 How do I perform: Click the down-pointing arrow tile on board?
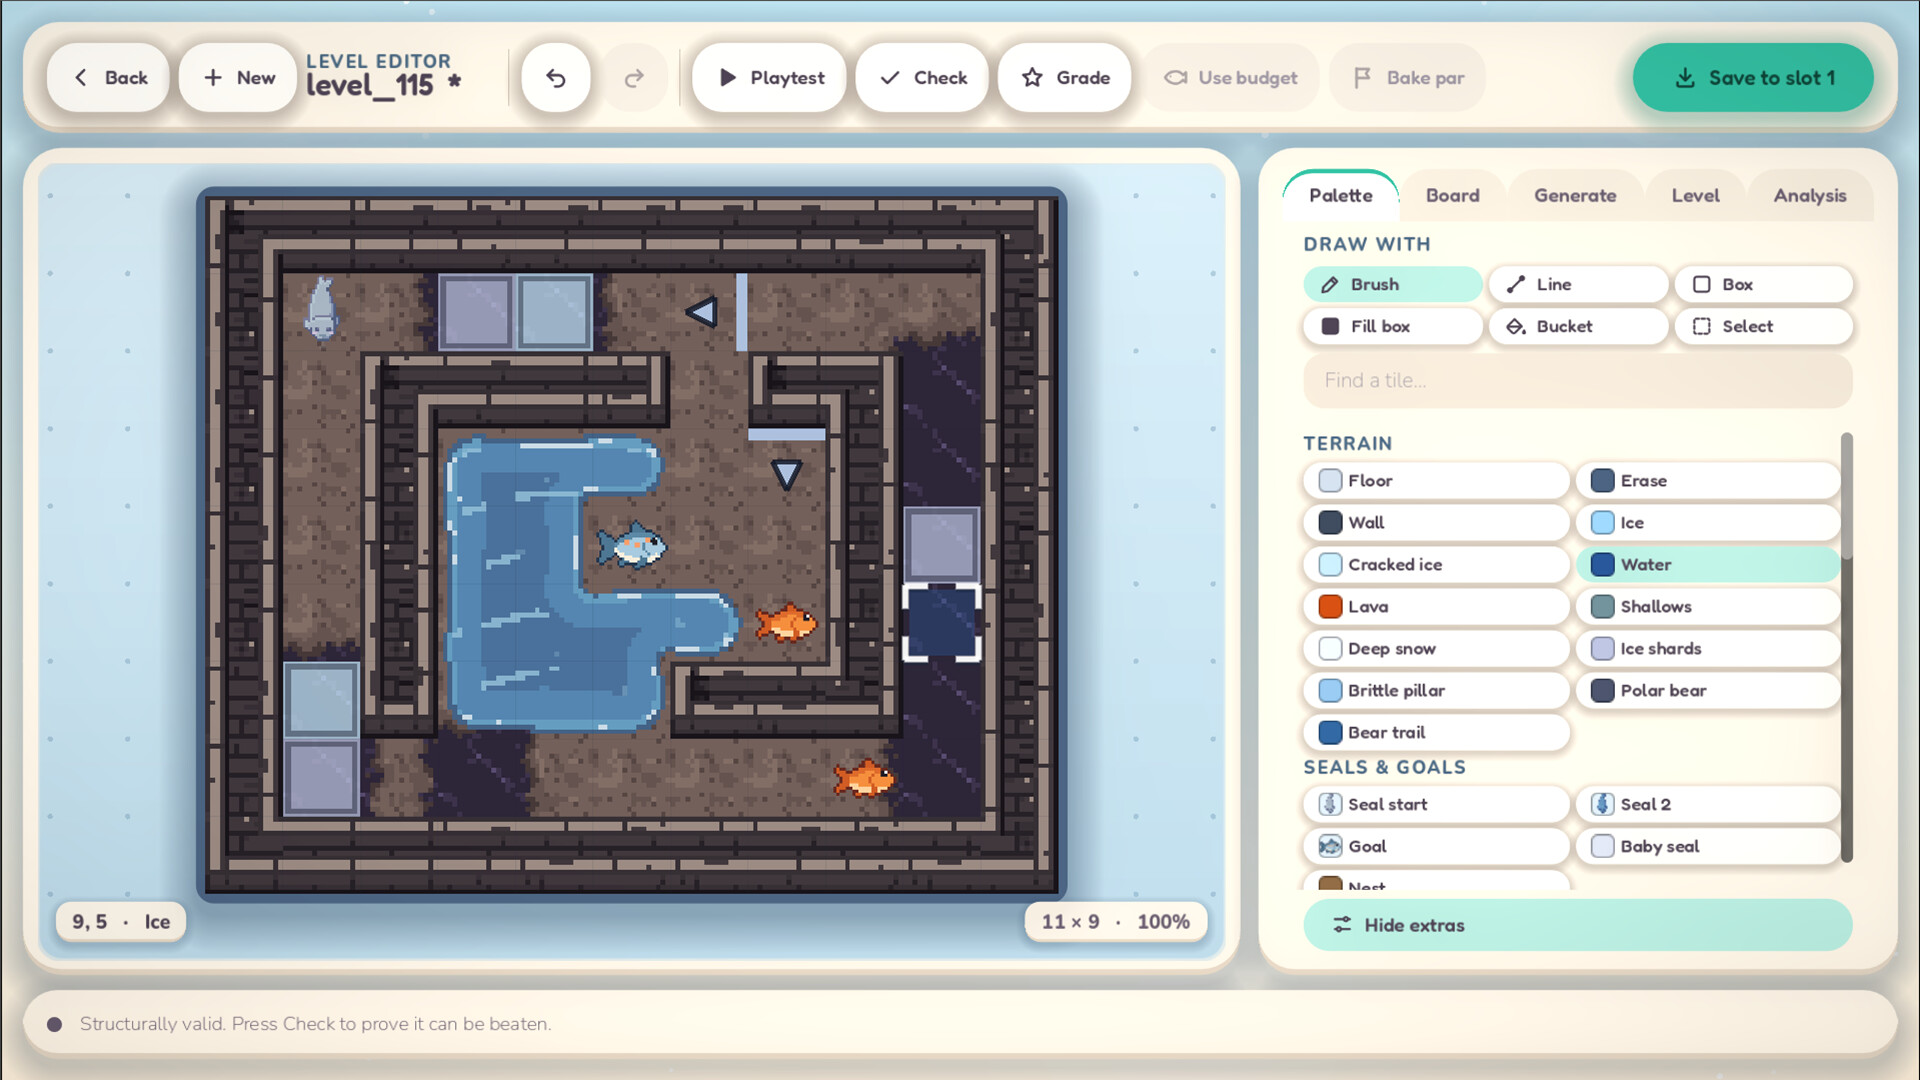tap(787, 474)
